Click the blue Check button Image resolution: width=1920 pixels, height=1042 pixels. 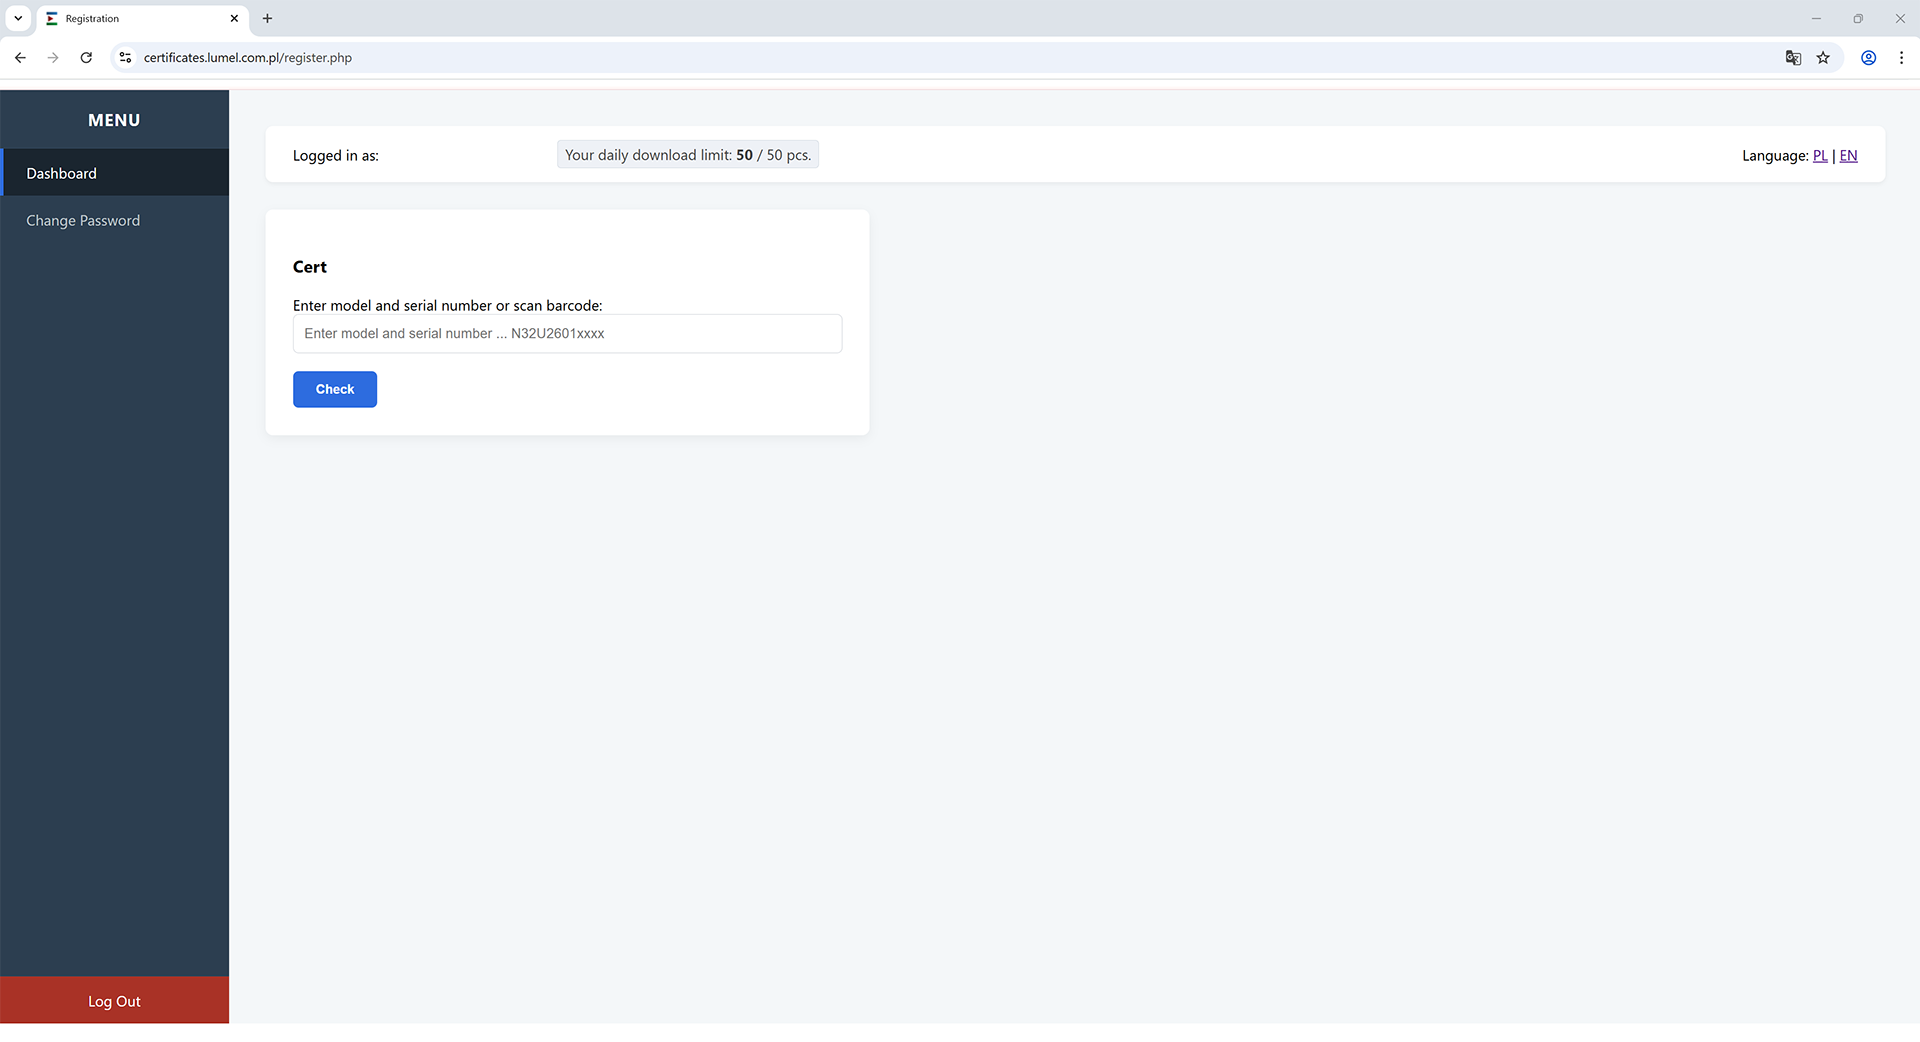(335, 389)
